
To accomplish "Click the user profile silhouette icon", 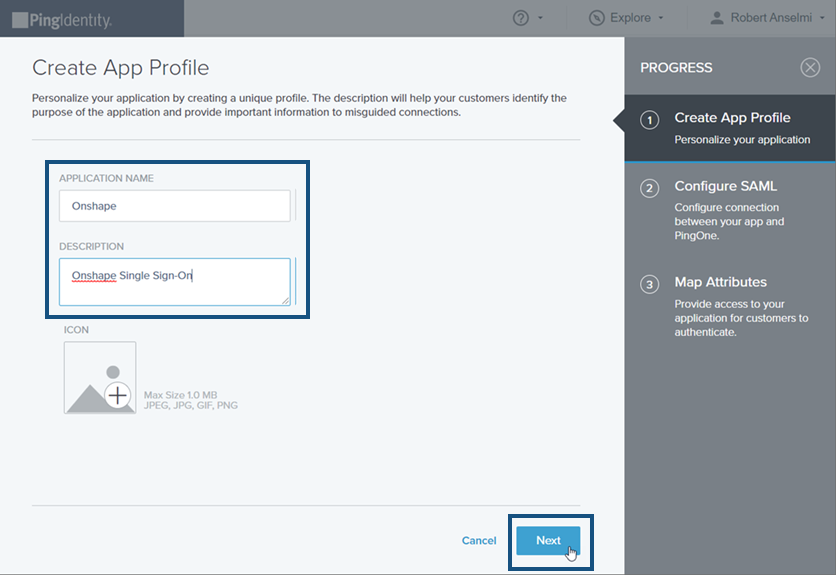I will [x=717, y=18].
